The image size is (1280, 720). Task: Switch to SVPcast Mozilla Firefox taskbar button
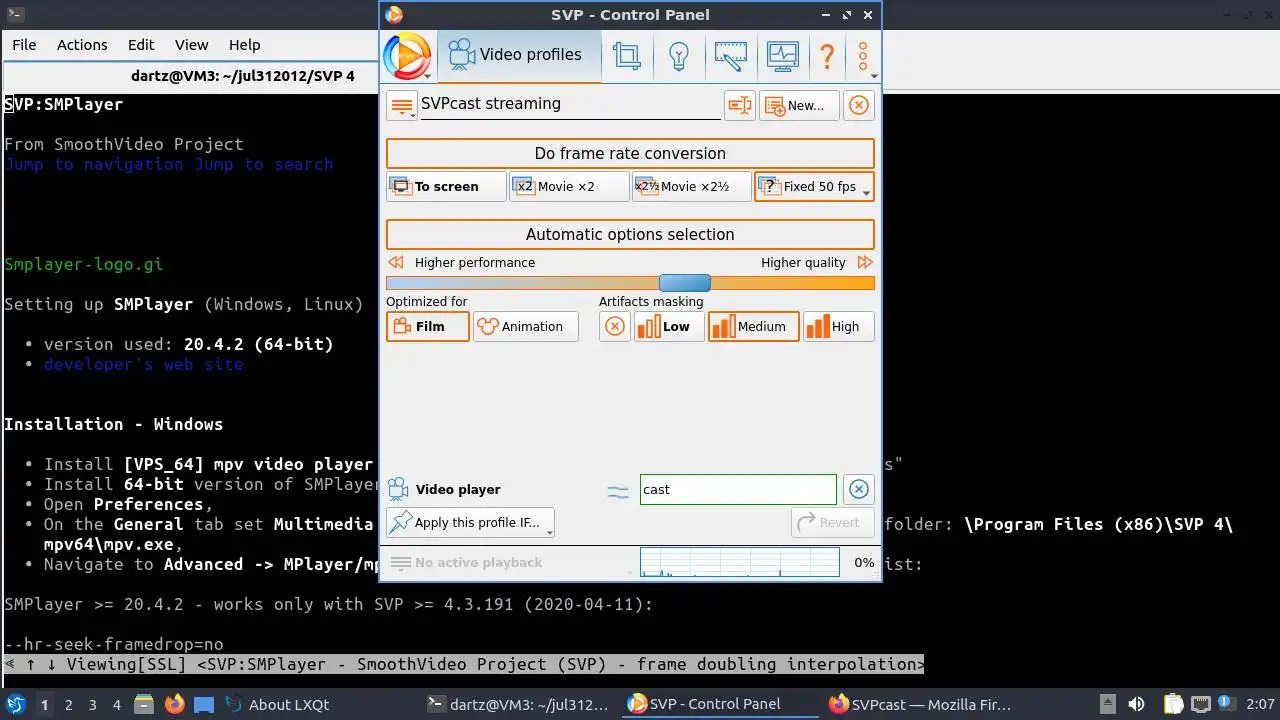921,704
